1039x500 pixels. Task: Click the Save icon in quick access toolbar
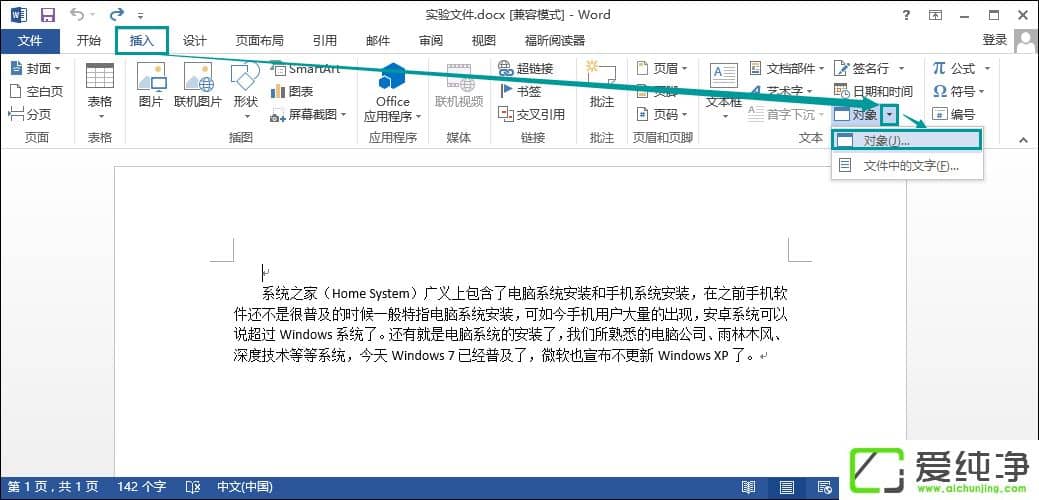[x=47, y=15]
